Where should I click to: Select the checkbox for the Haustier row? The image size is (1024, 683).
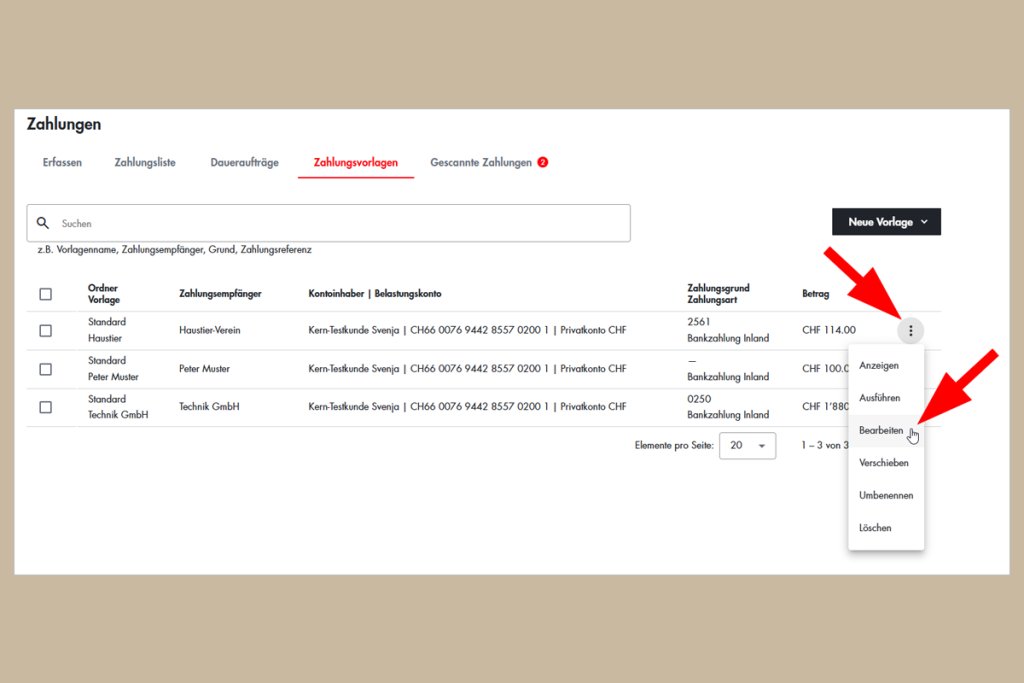point(45,329)
